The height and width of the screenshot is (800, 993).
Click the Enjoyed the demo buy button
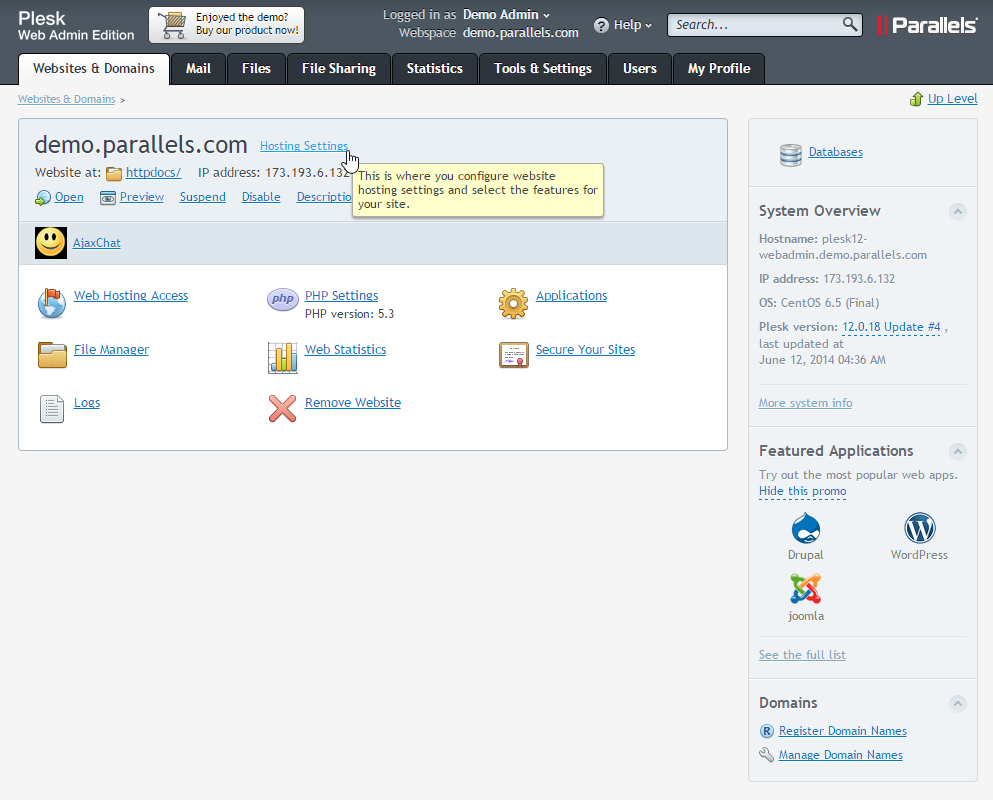pos(226,25)
